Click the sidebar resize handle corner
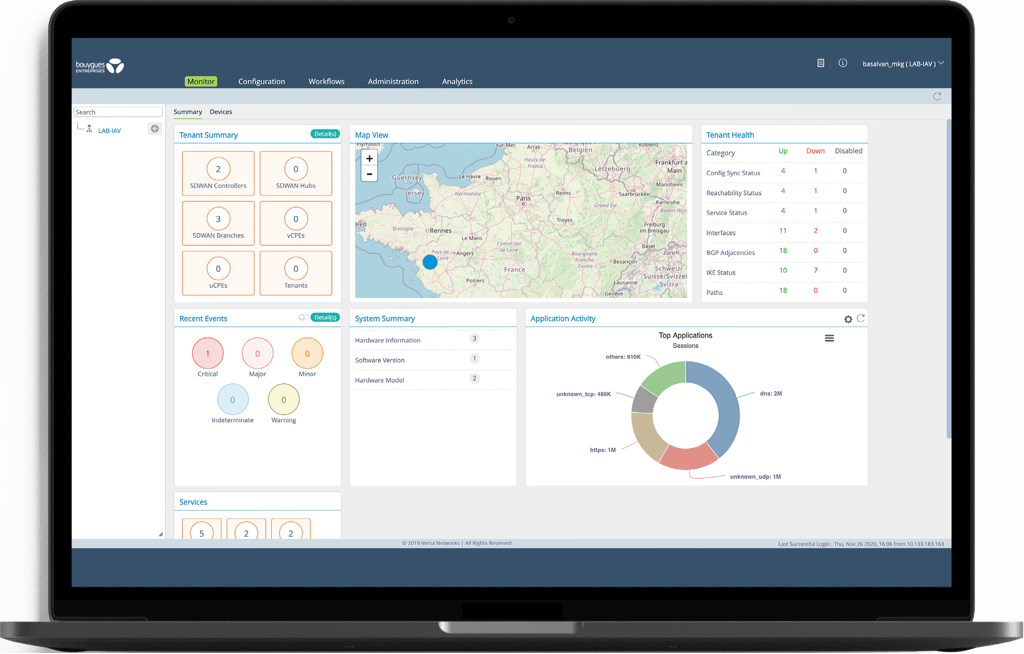This screenshot has width=1024, height=654. (161, 534)
